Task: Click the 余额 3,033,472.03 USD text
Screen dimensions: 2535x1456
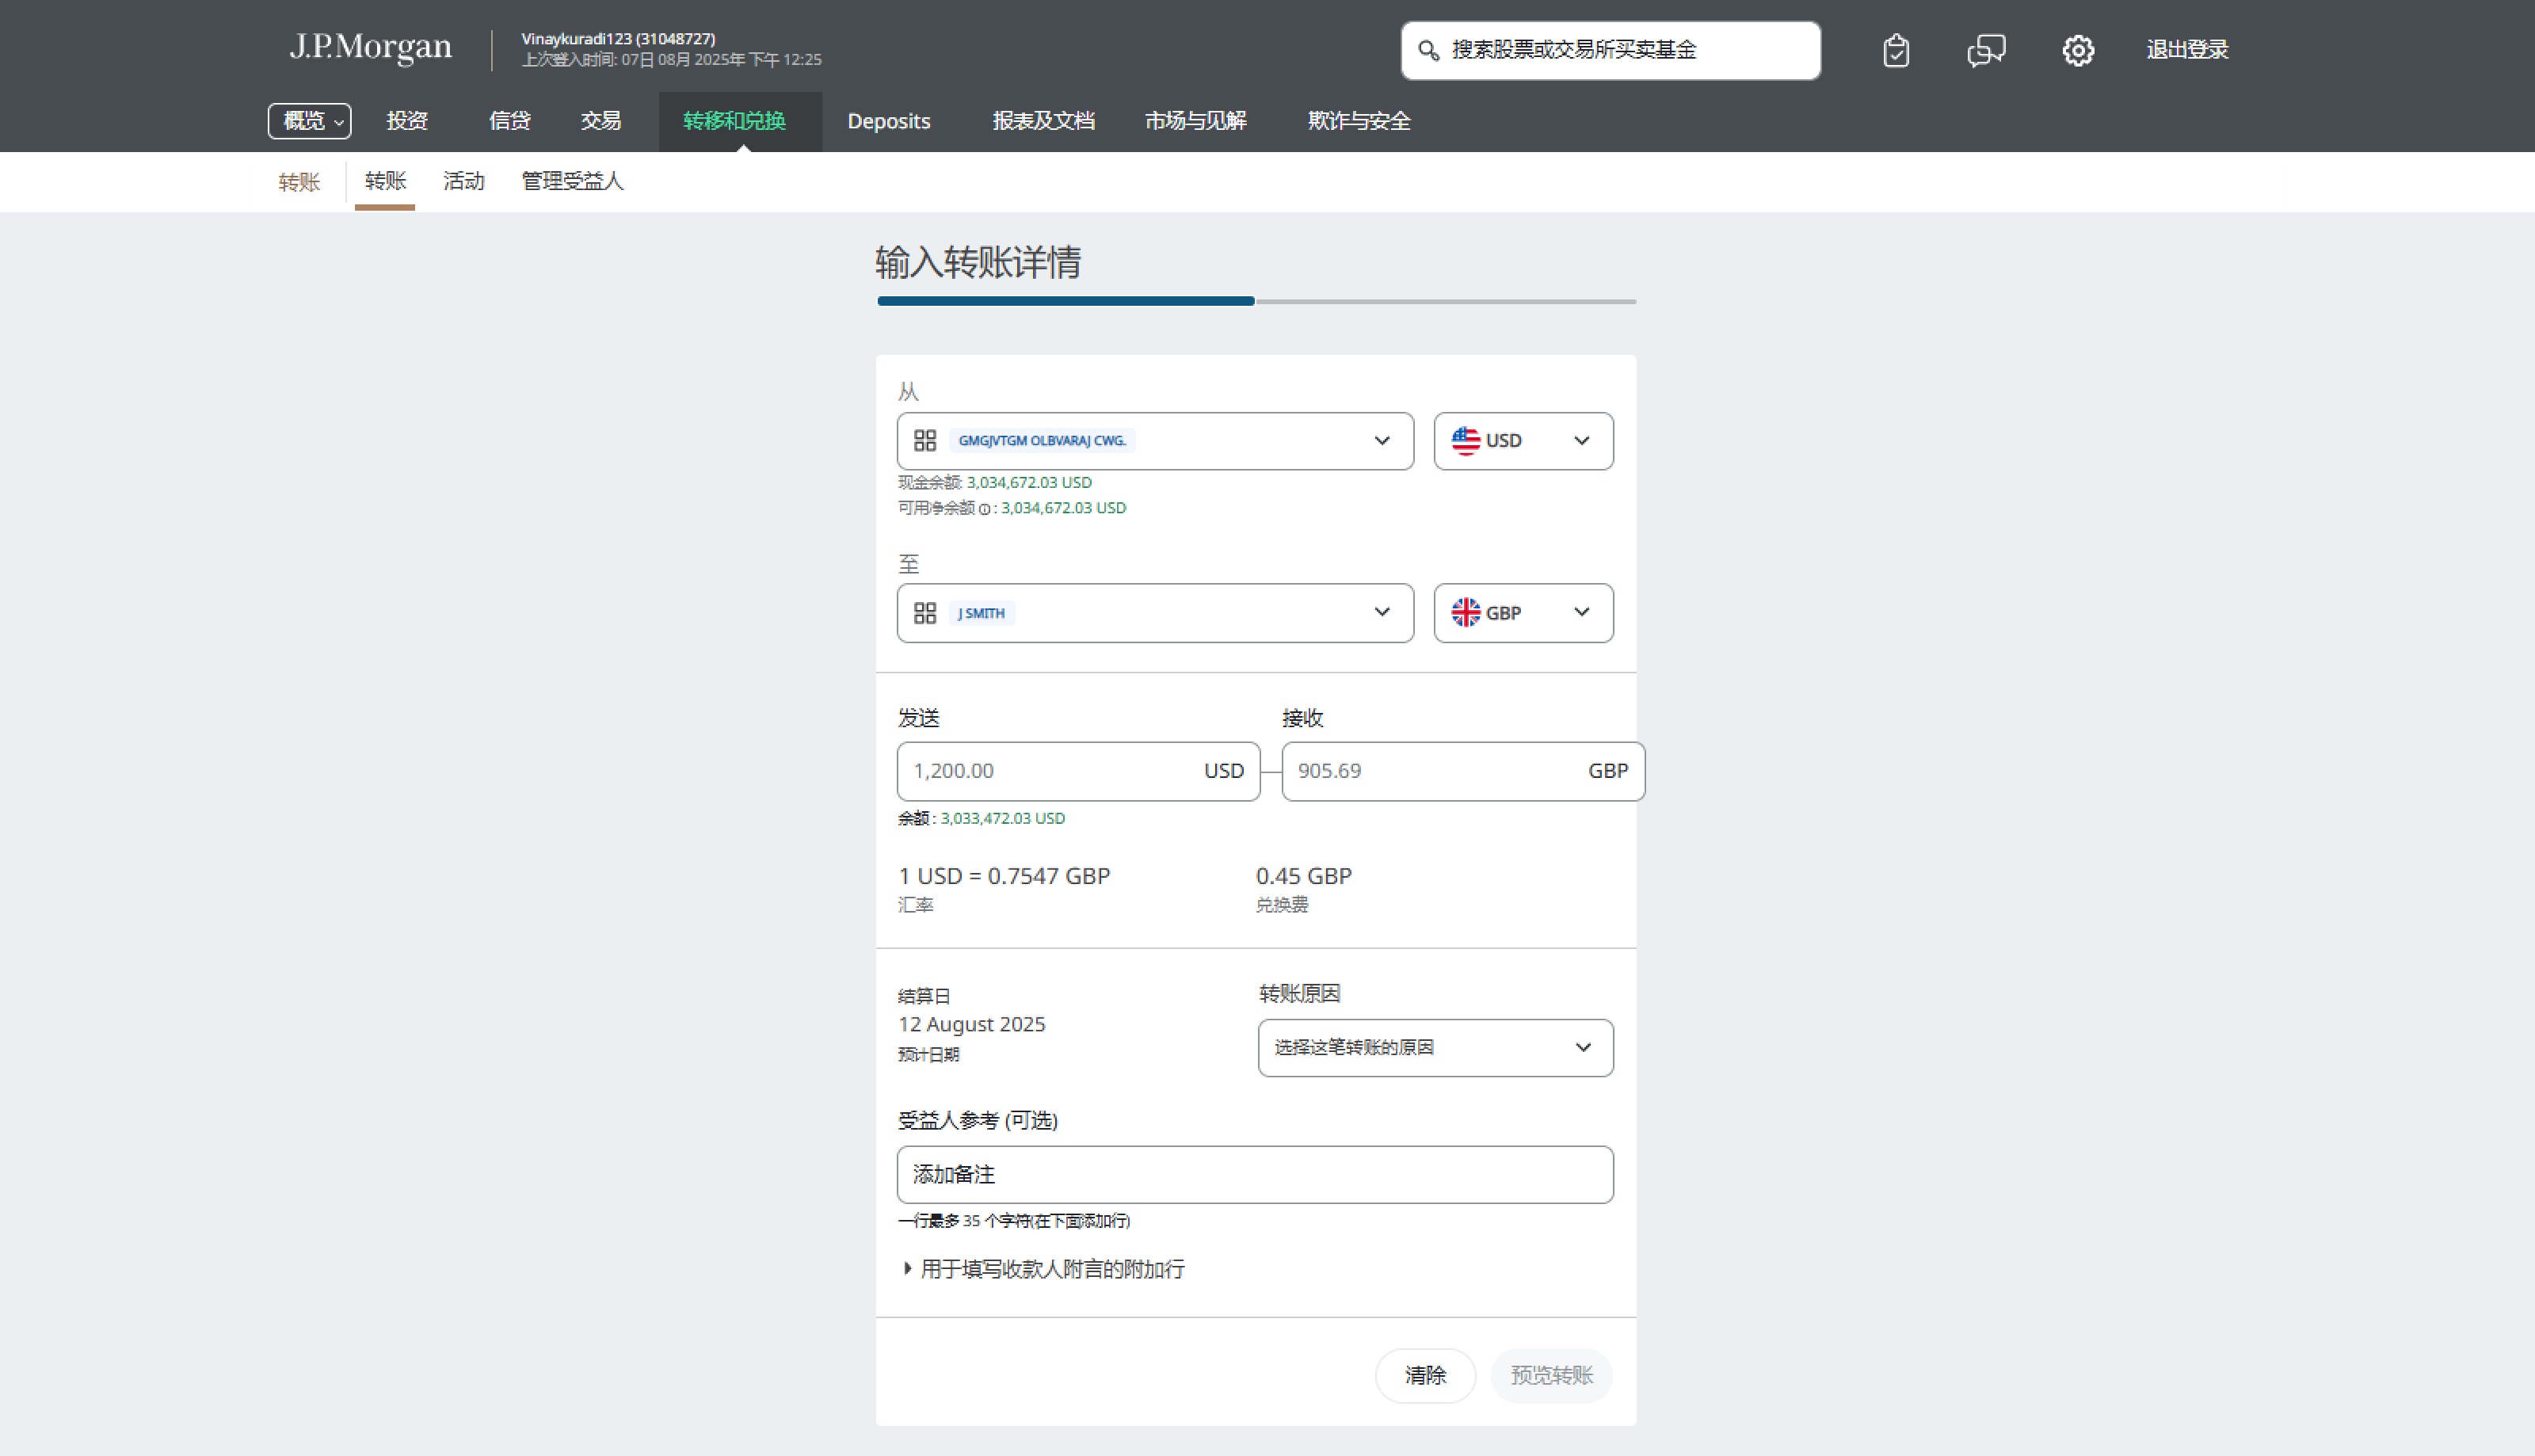Action: 981,818
